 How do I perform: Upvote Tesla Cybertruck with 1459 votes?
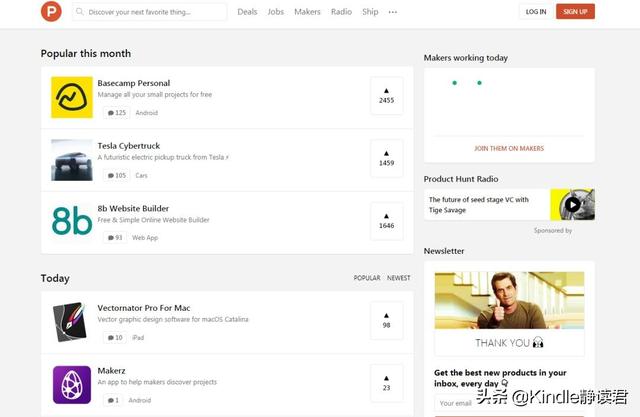(386, 158)
